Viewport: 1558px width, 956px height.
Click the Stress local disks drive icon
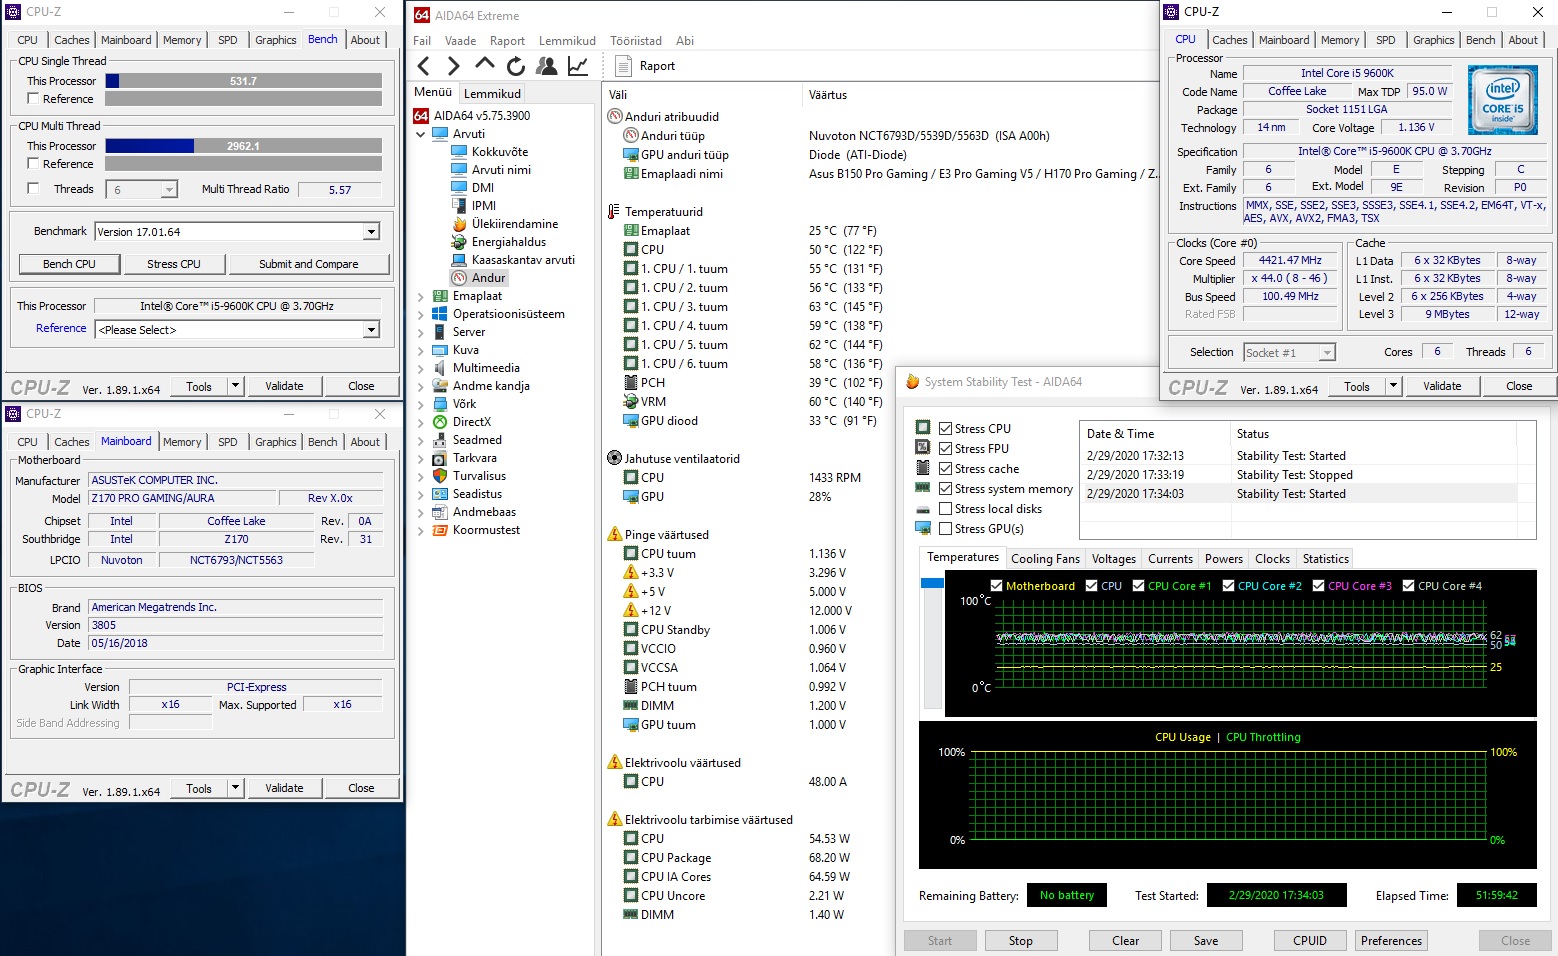pos(923,509)
